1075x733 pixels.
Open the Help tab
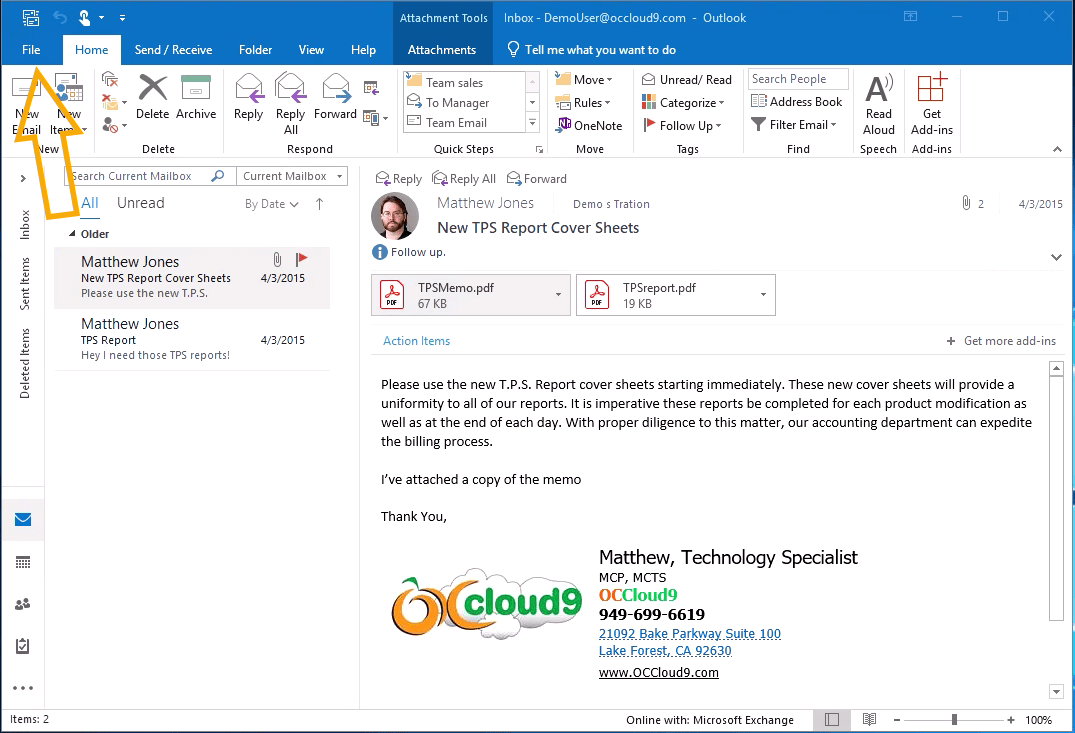pos(363,49)
